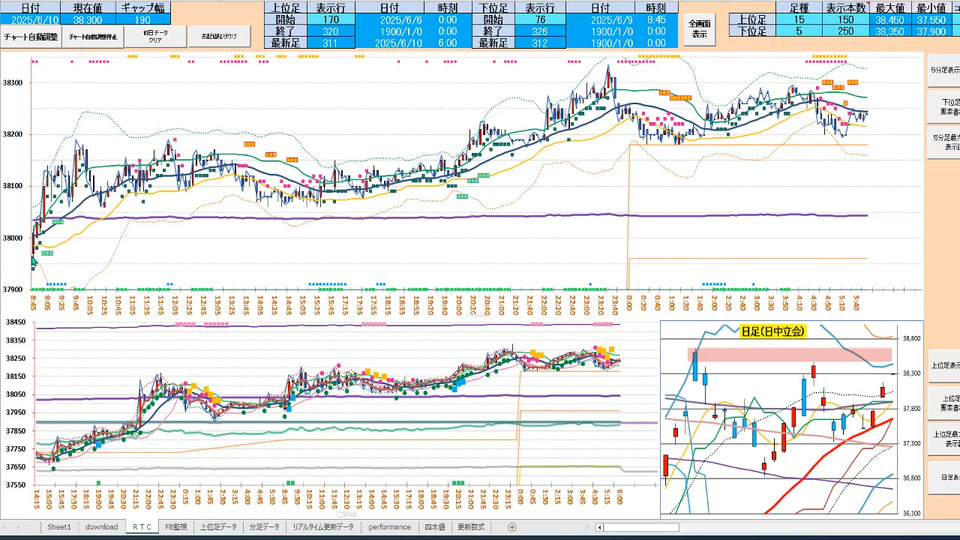
Task: Select the FB監視 sheet tab
Action: pyautogui.click(x=176, y=526)
